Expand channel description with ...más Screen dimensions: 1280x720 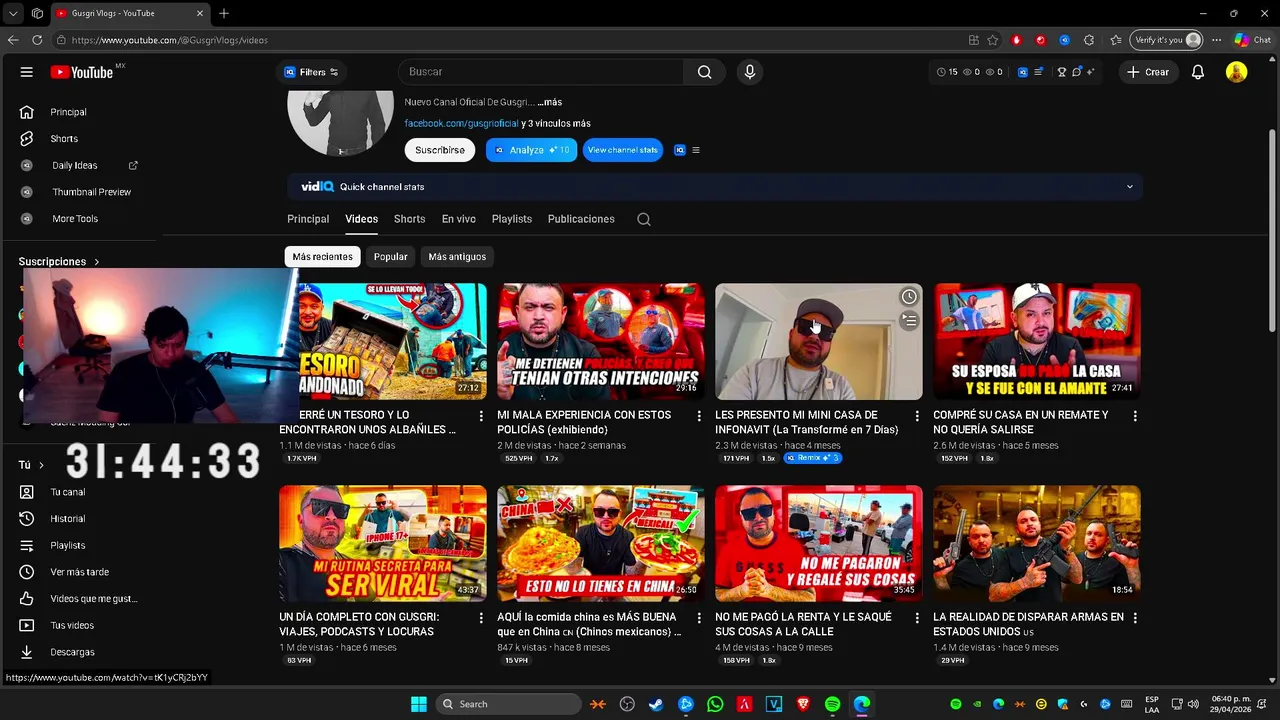[550, 102]
